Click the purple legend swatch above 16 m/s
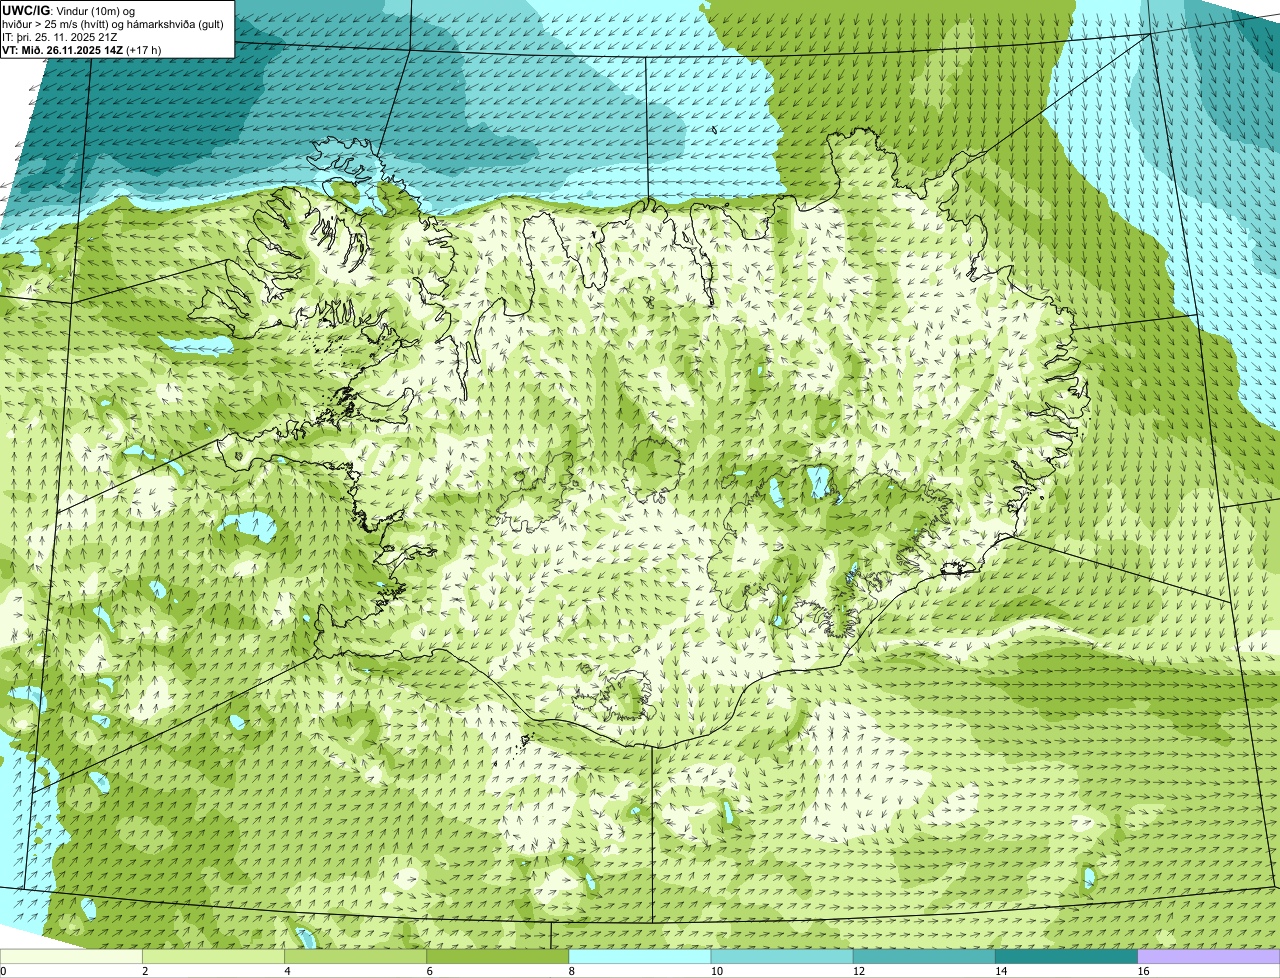The height and width of the screenshot is (978, 1280). coord(1209,957)
